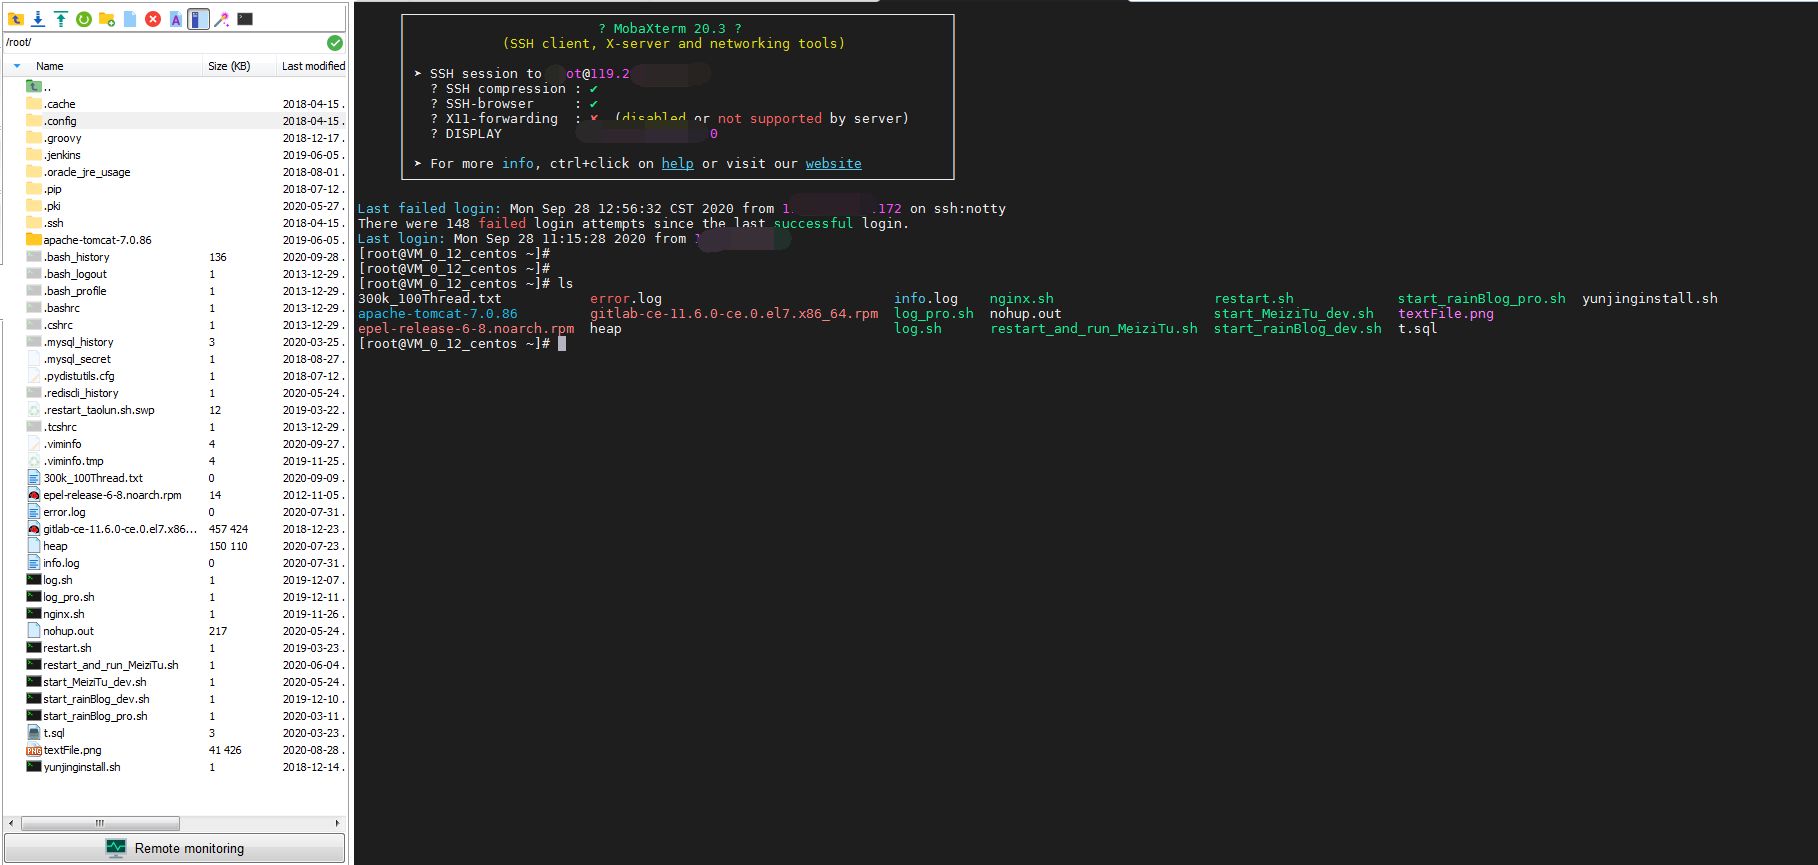Click the upload to current folder icon
1818x865 pixels.
61,19
